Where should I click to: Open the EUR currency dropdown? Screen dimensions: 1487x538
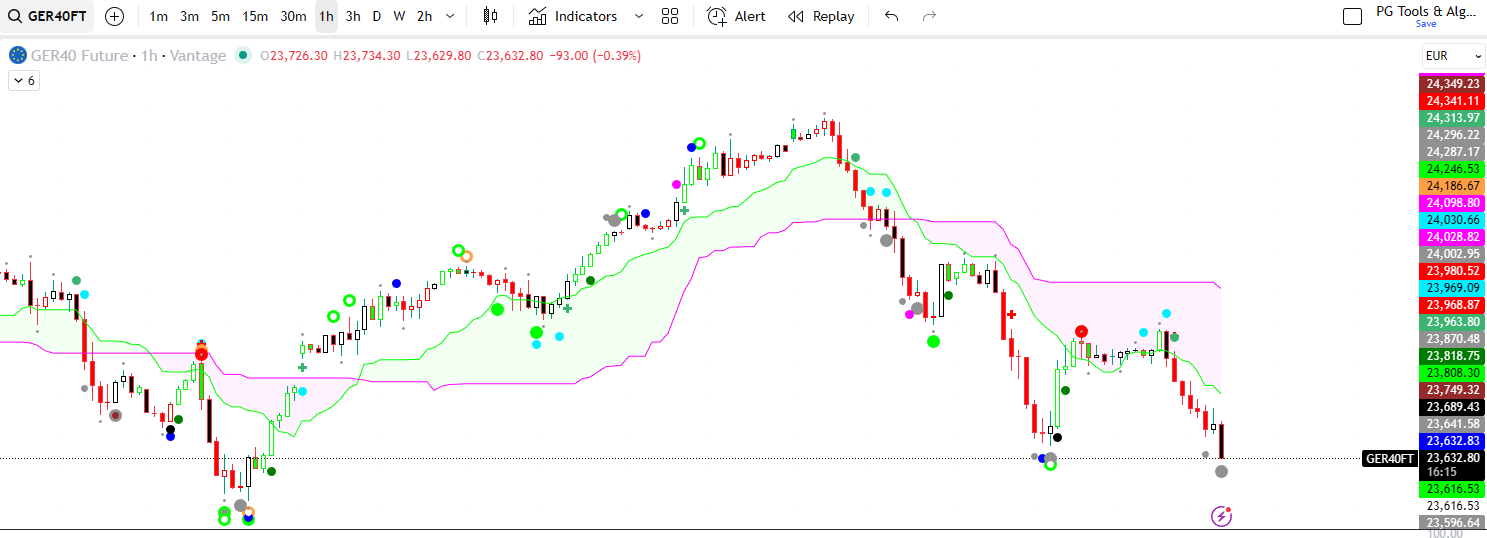coord(1453,56)
